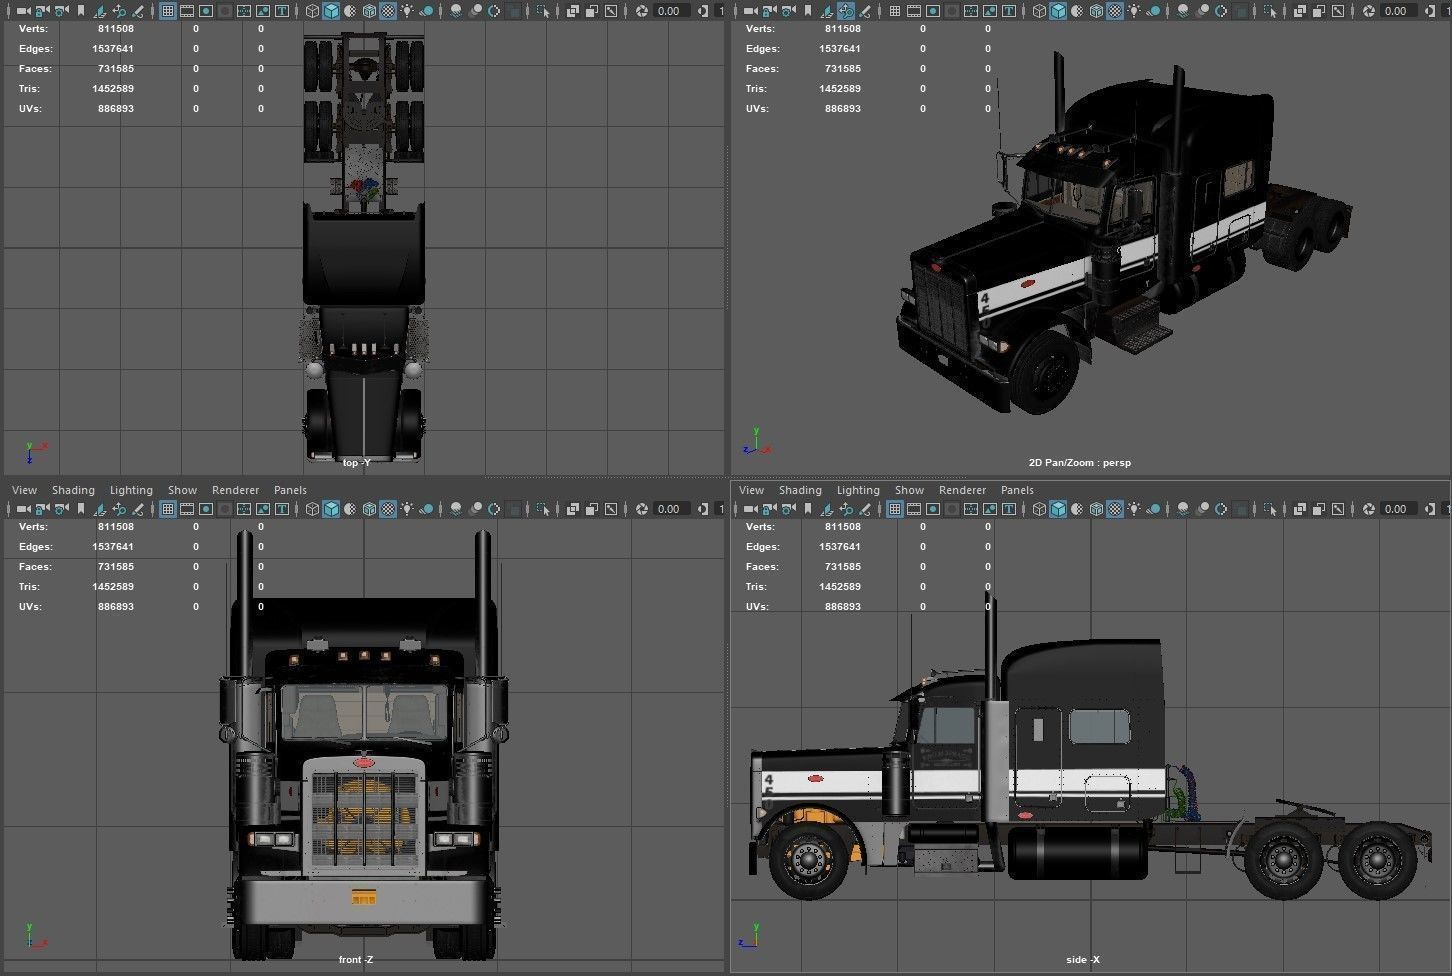Click Smooth Shade All cube in side panel

[1058, 509]
